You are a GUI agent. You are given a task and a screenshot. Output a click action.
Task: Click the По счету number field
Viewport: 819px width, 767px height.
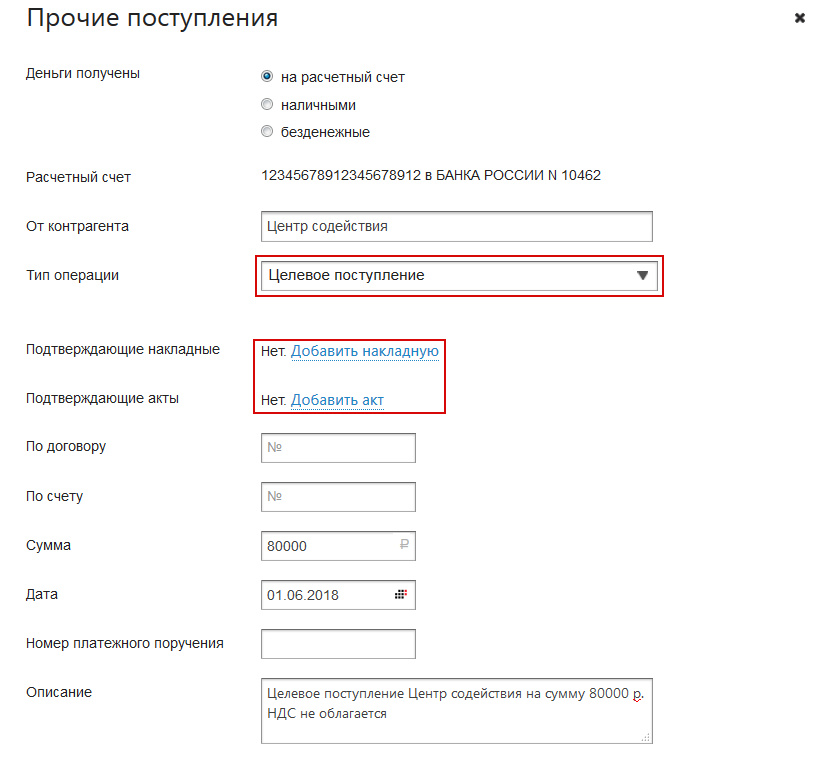338,496
